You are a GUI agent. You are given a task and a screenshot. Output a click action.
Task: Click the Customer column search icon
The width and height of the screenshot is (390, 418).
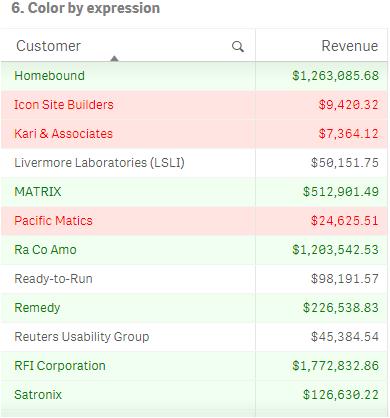[238, 47]
